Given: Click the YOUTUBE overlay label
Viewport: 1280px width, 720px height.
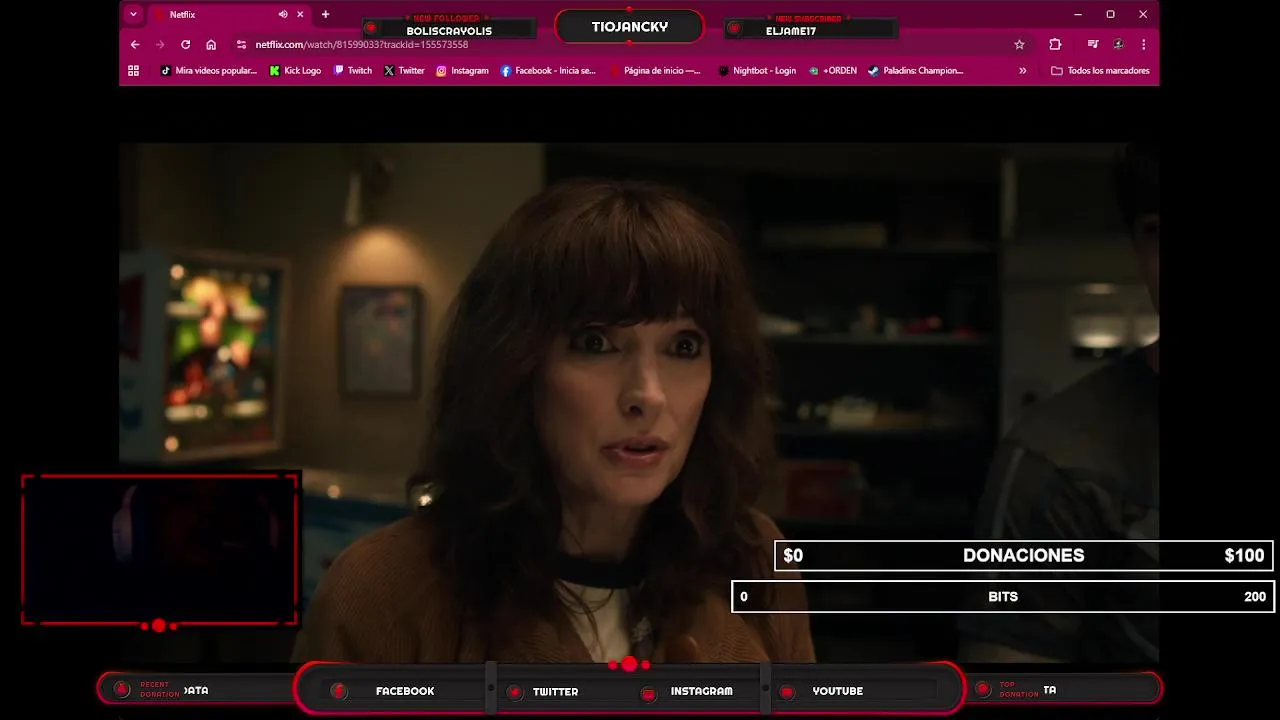Looking at the screenshot, I should click(x=837, y=691).
